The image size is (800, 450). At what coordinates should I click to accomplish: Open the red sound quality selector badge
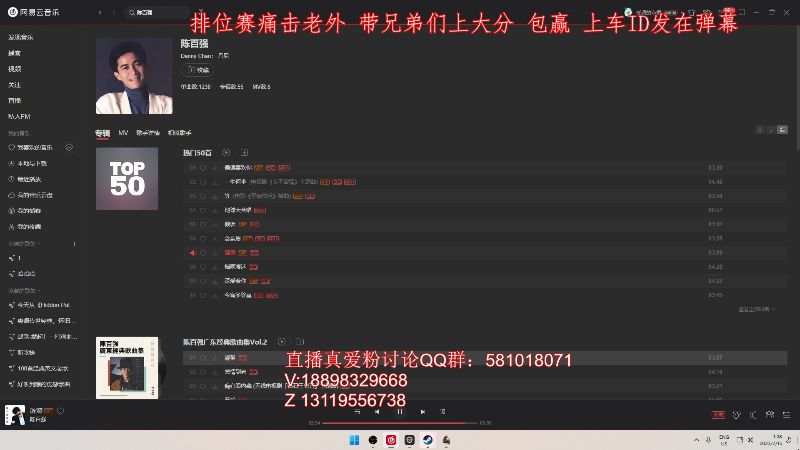click(718, 415)
